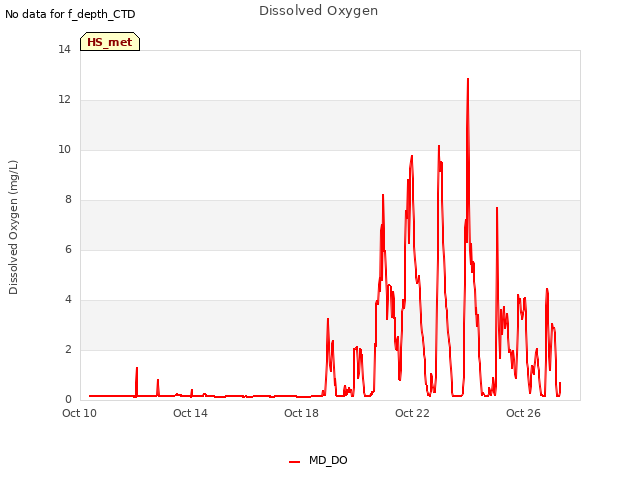Click the Dissolved Oxygen (mg/L) axis label
The image size is (640, 480).
13,227
